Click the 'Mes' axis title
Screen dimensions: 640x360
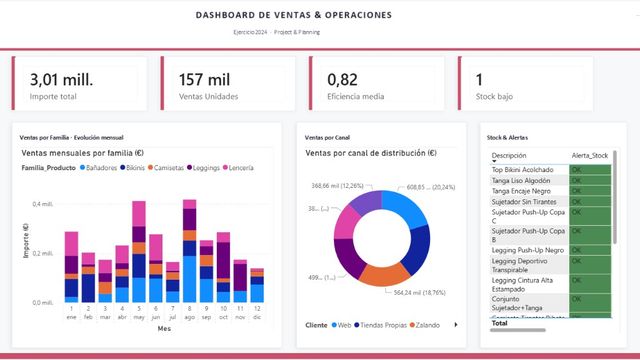click(164, 328)
